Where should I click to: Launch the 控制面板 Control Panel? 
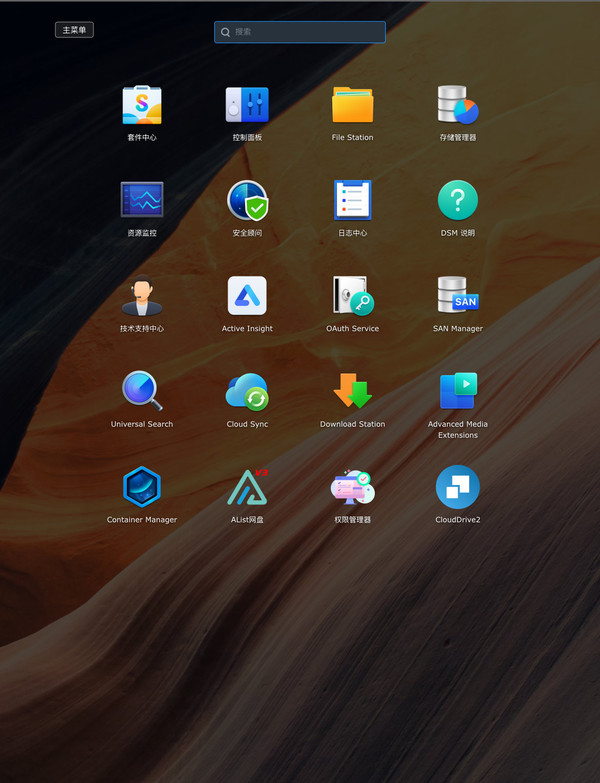coord(247,105)
